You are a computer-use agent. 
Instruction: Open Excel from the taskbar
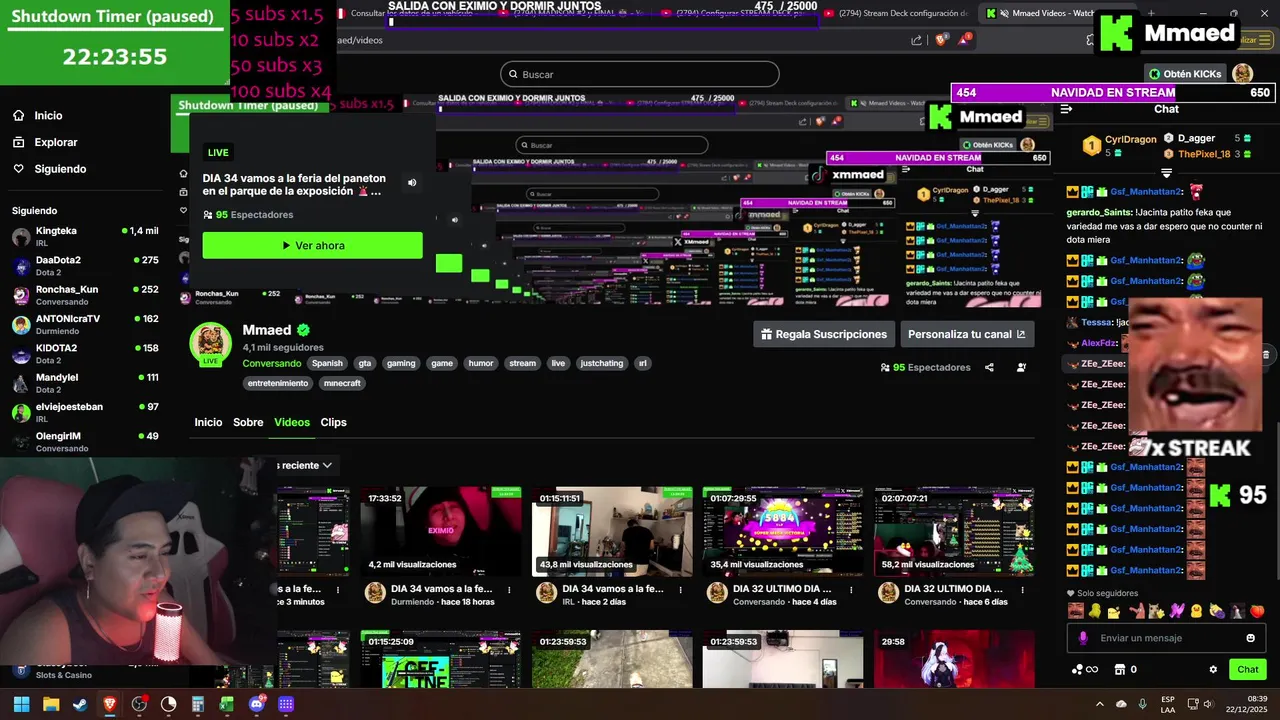[227, 704]
